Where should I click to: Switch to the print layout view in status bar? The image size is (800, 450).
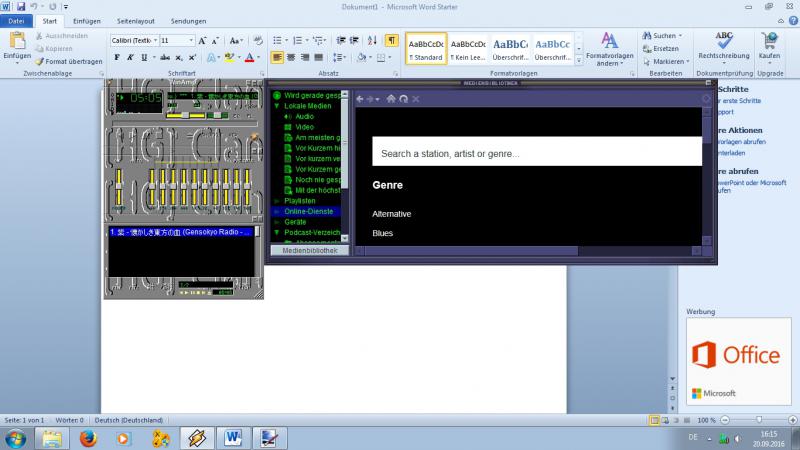(x=654, y=420)
